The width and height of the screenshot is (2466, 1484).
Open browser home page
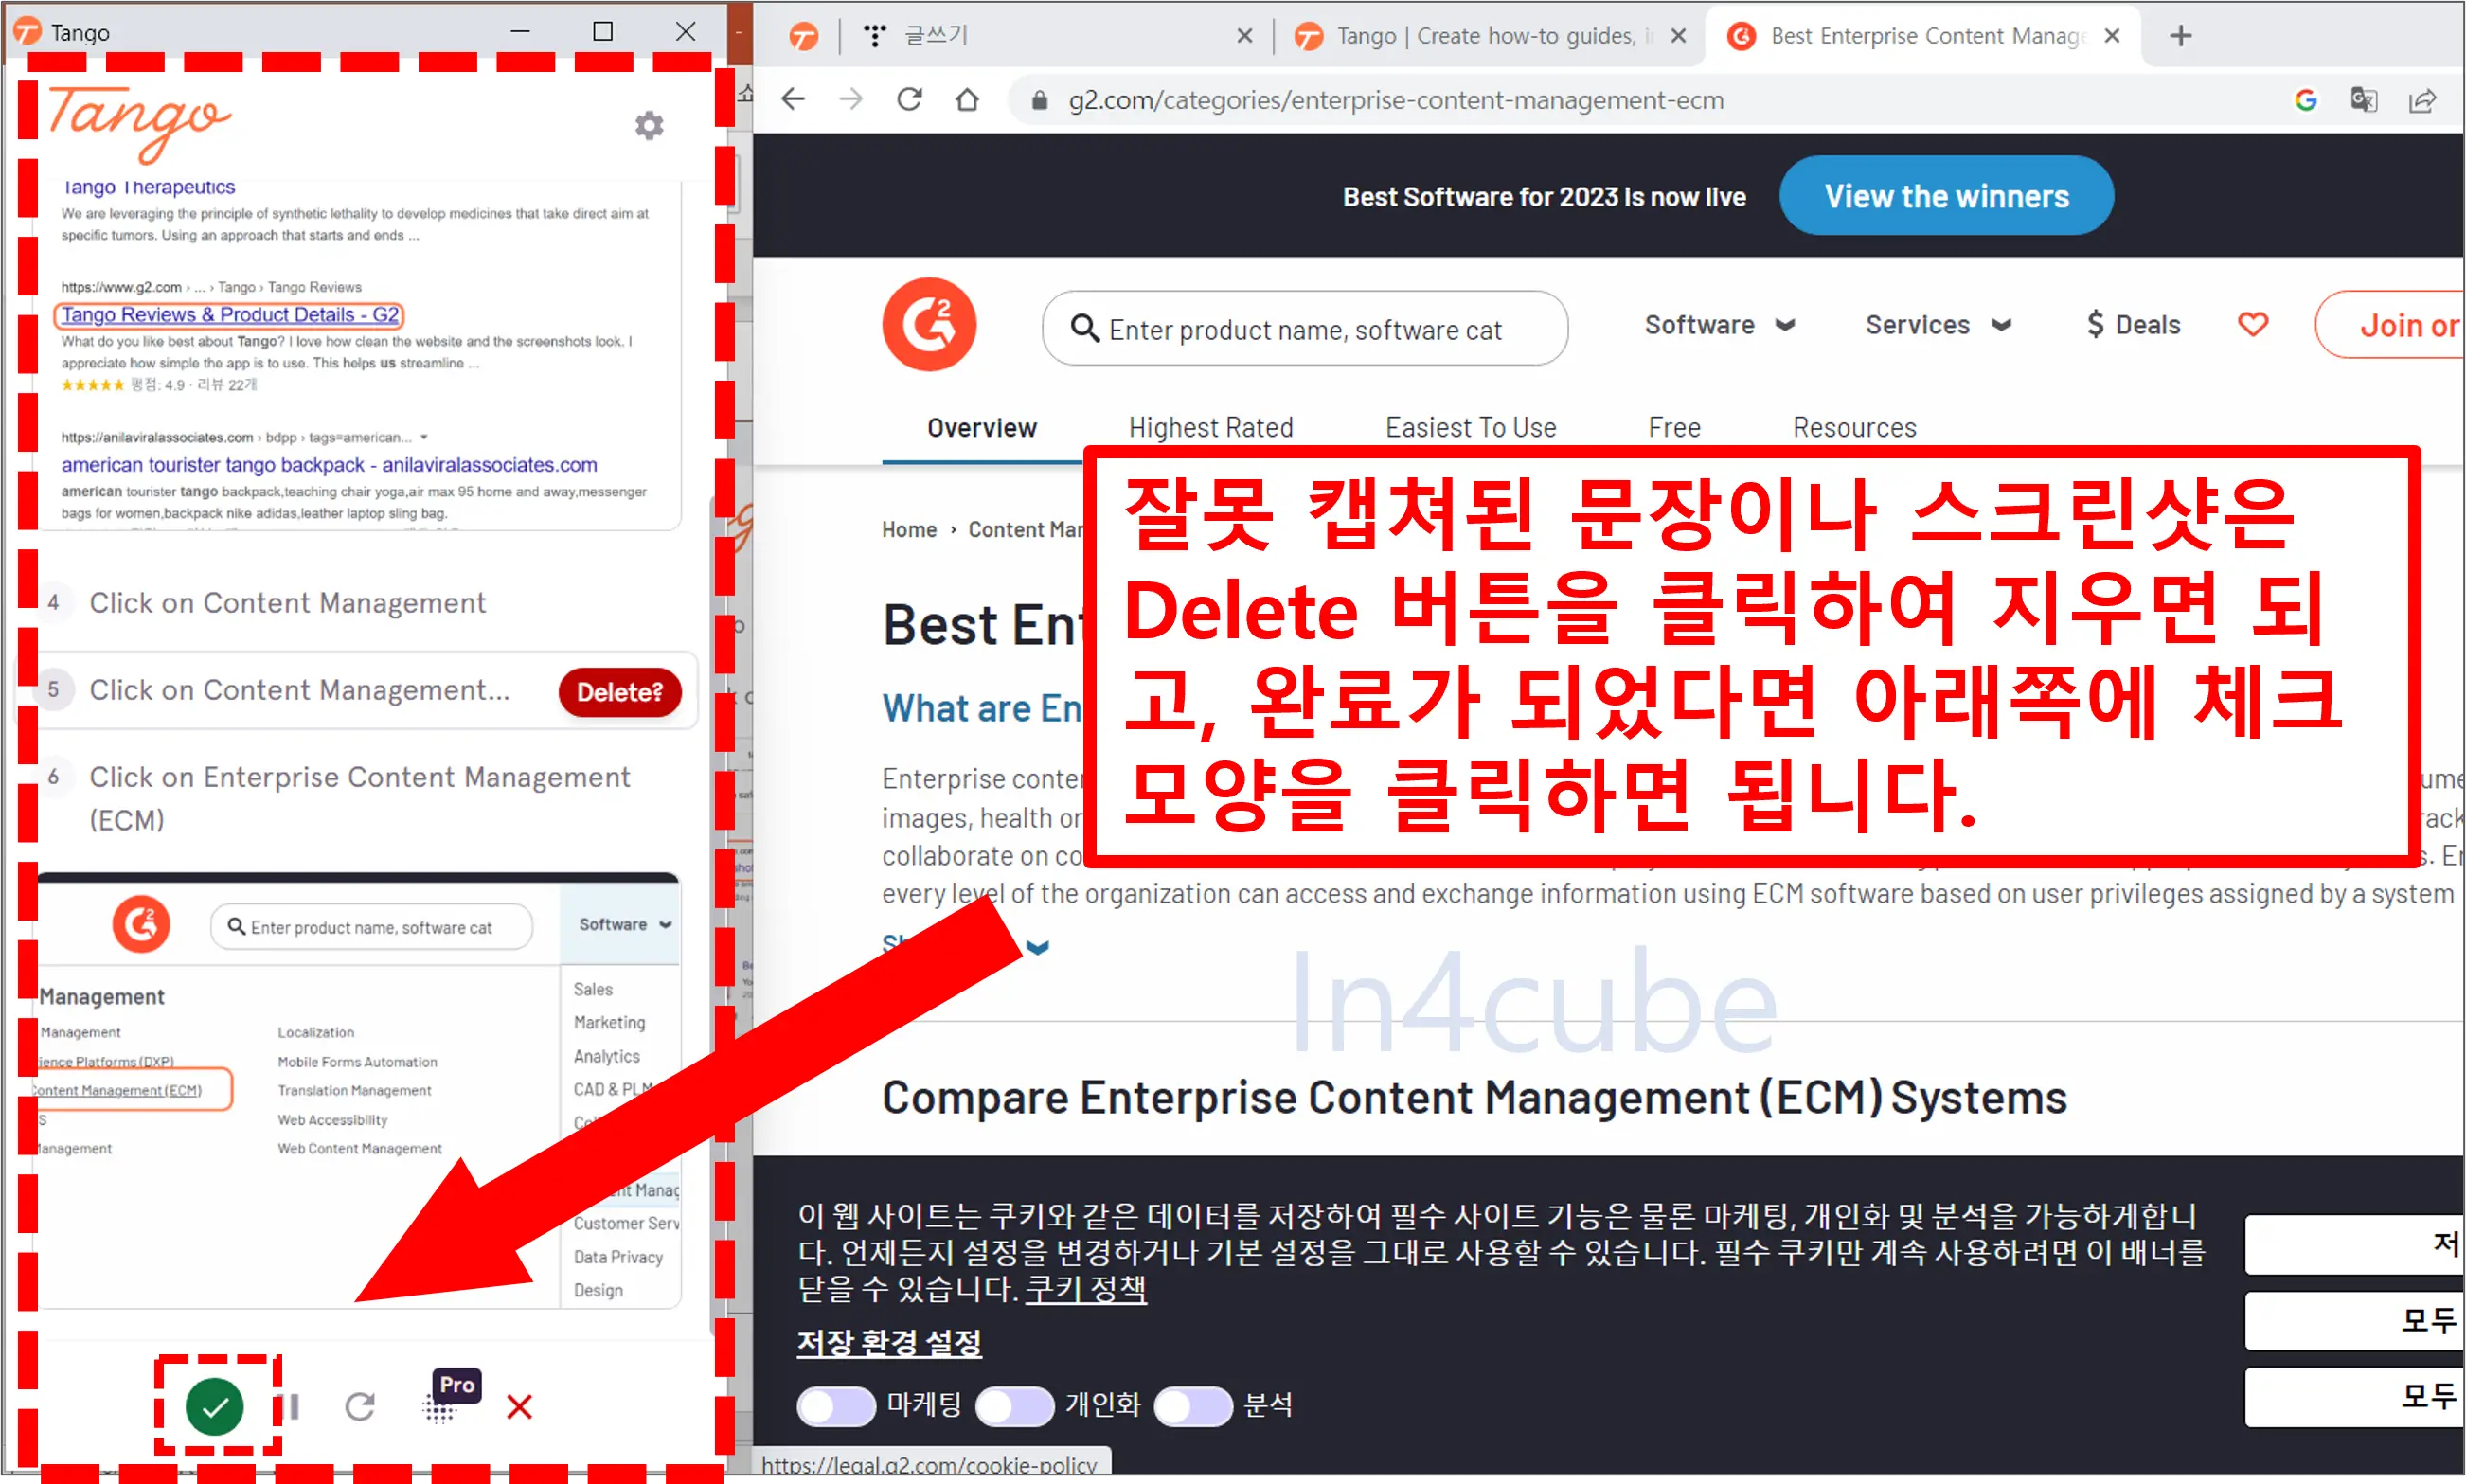click(x=967, y=99)
